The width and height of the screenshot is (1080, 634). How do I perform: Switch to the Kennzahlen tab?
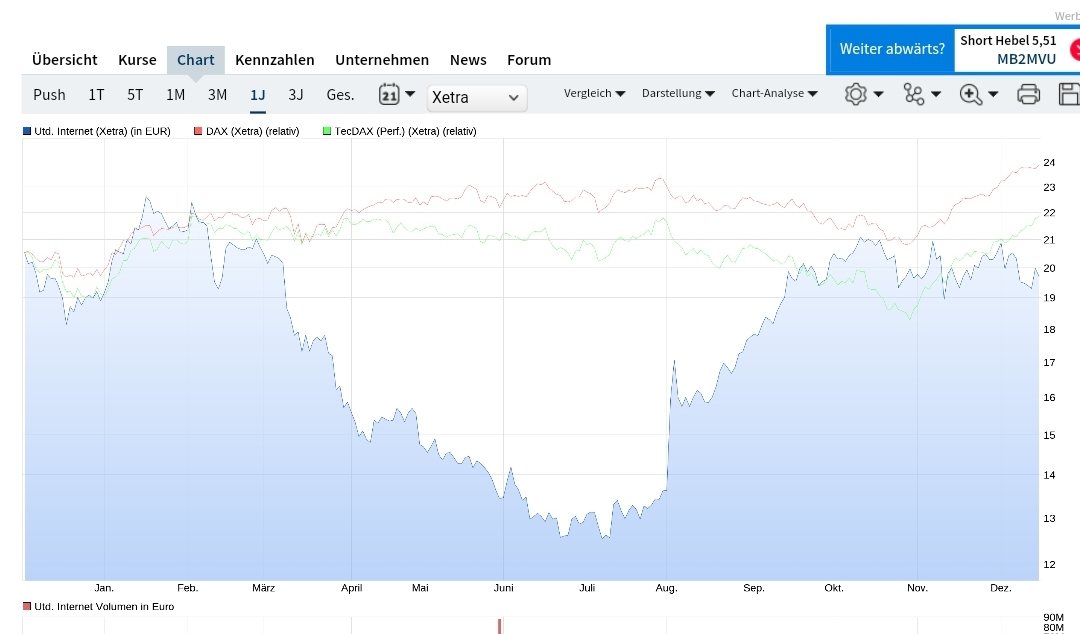pyautogui.click(x=275, y=60)
